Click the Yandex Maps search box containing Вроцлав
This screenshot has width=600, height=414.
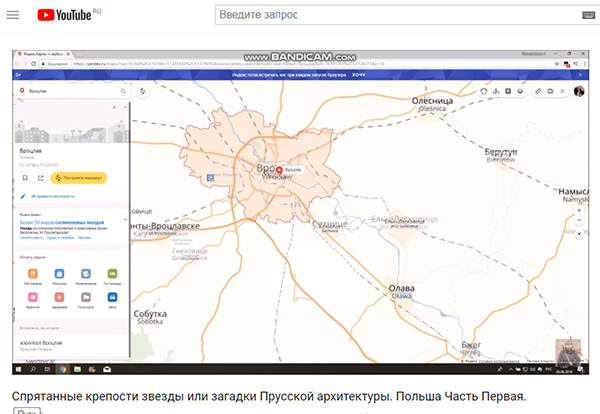tap(71, 91)
